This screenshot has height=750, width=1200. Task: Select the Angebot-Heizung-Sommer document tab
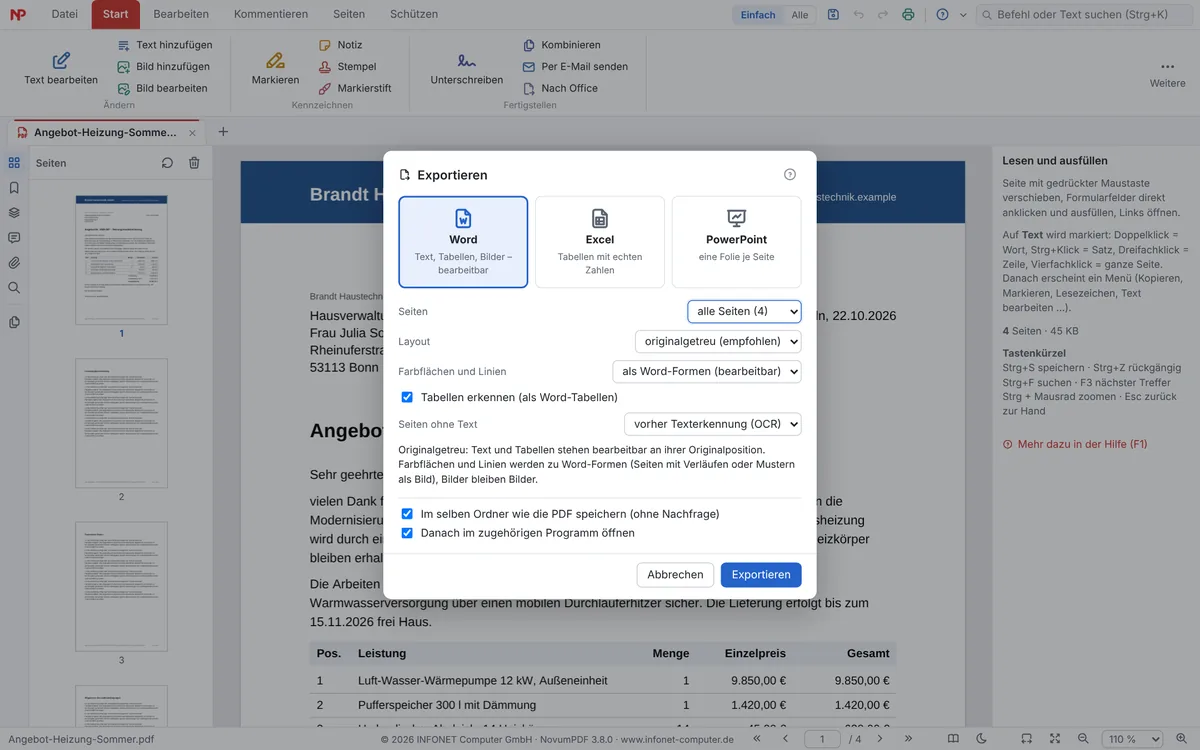105,132
